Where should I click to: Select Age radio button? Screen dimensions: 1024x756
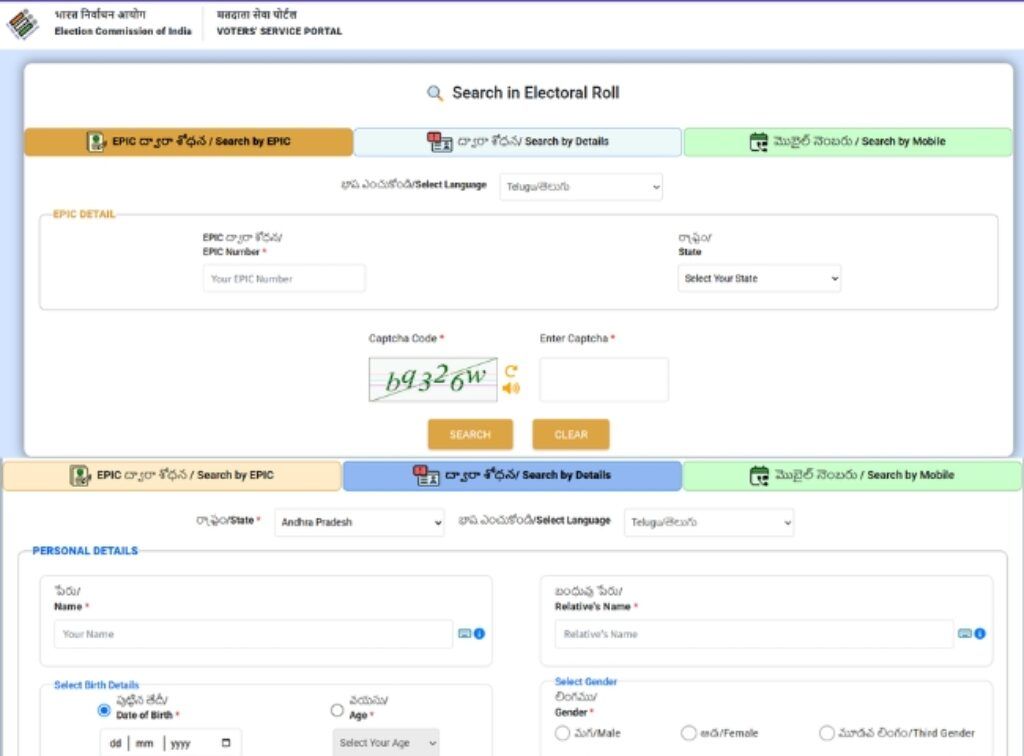coord(337,710)
